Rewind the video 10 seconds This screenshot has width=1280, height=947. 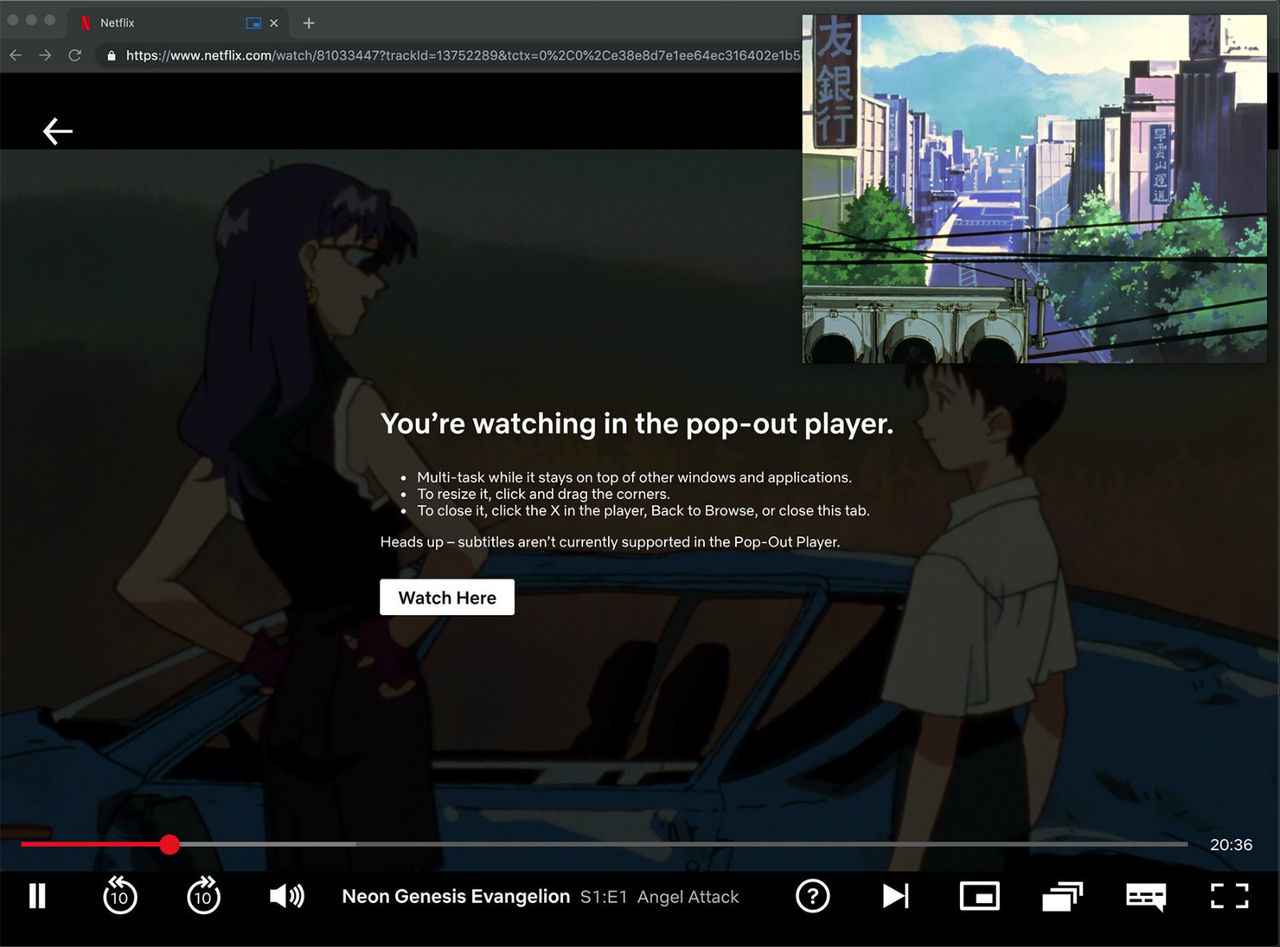[120, 896]
